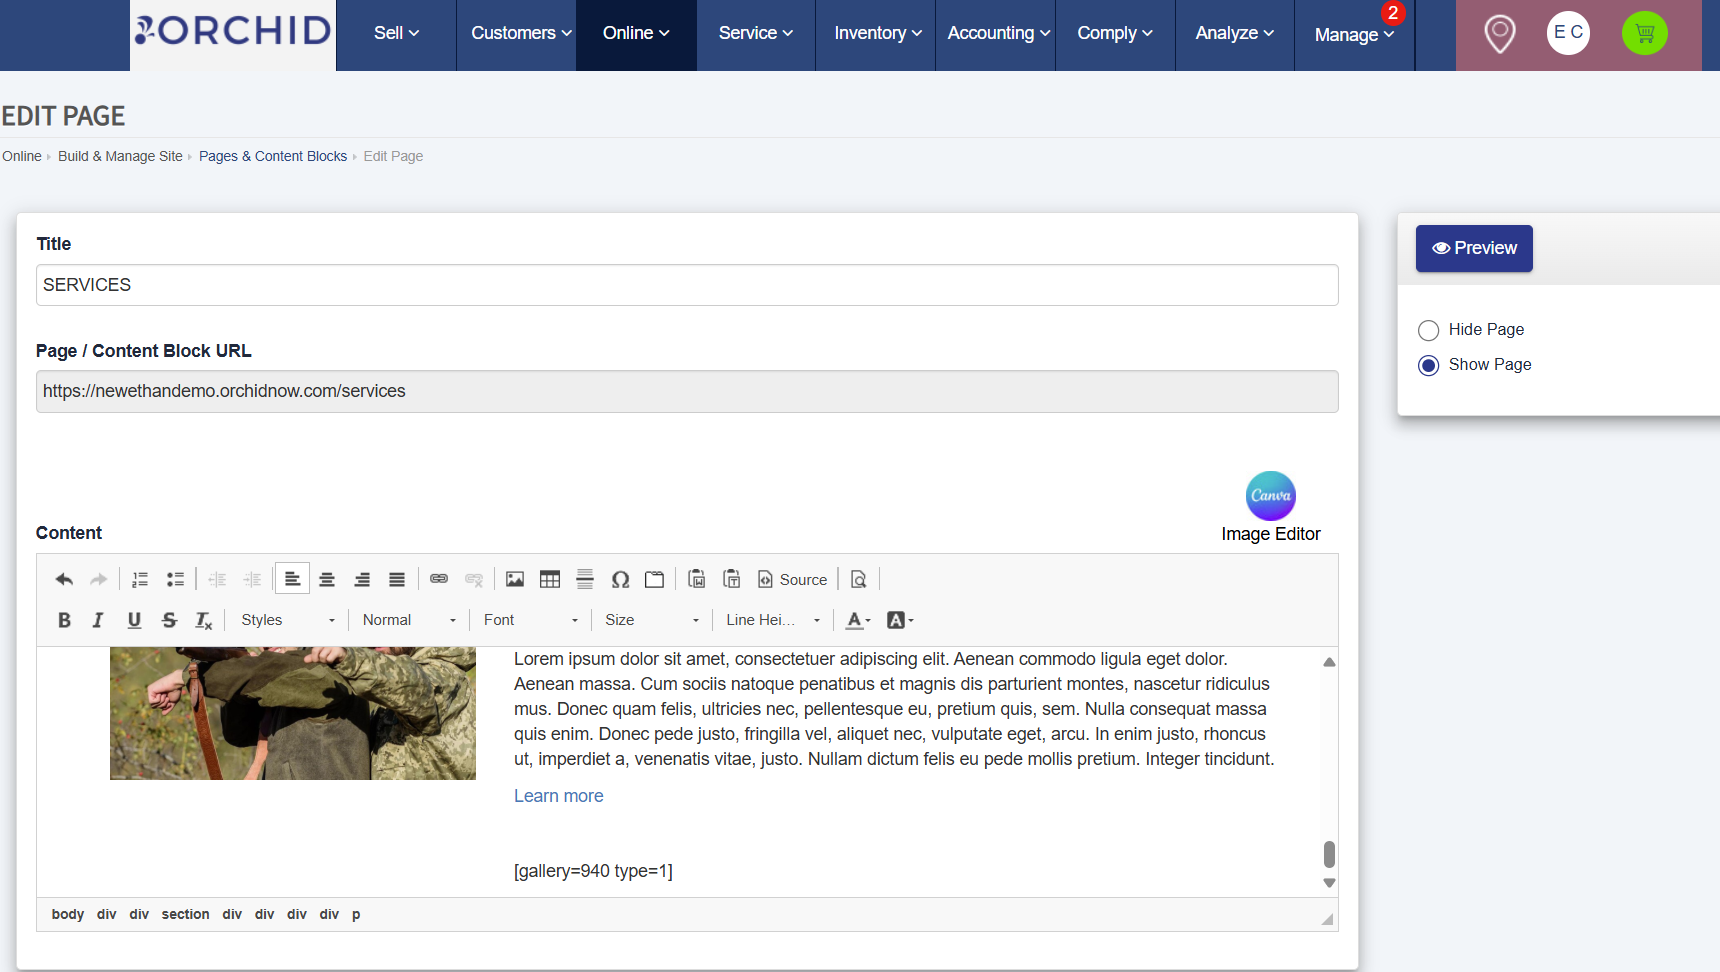Open the Normal paragraph format dropdown
1720x972 pixels.
[409, 620]
